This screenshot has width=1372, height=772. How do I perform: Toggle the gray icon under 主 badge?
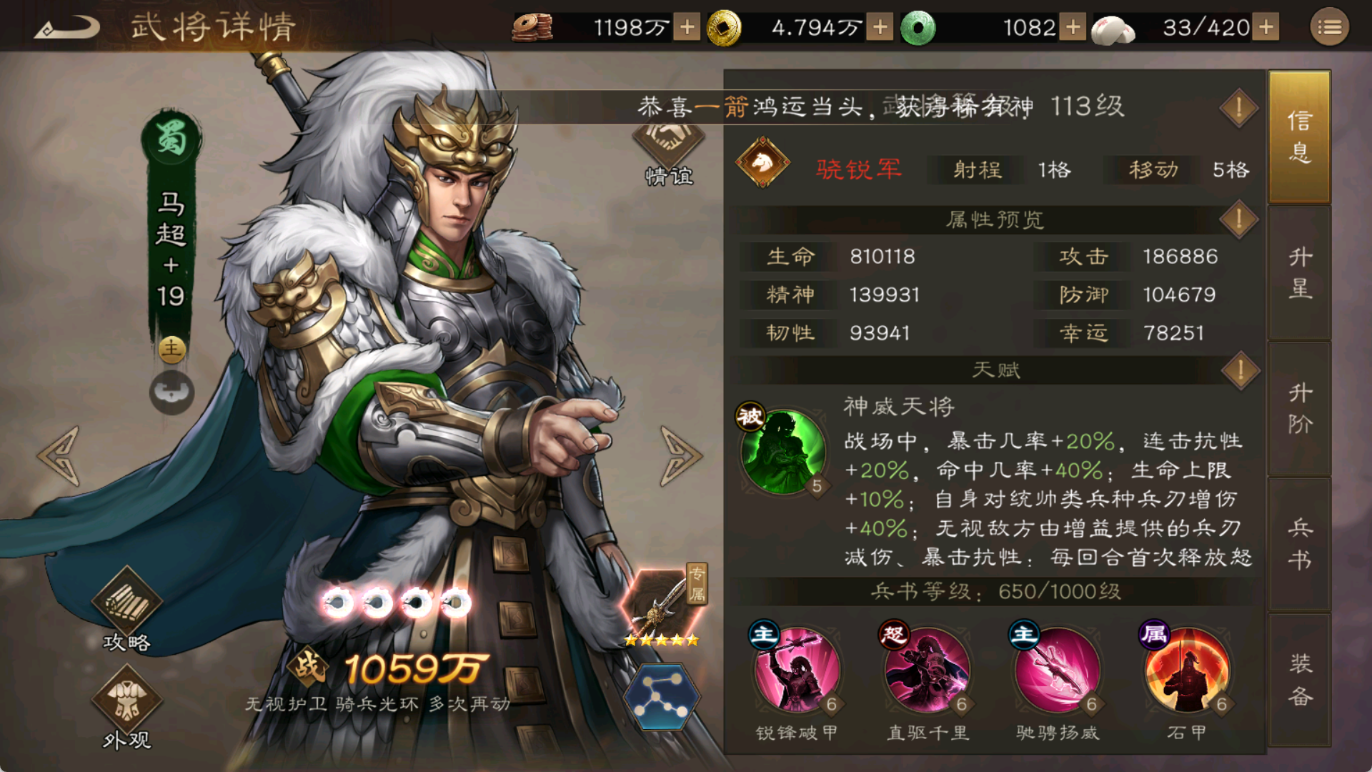point(172,392)
